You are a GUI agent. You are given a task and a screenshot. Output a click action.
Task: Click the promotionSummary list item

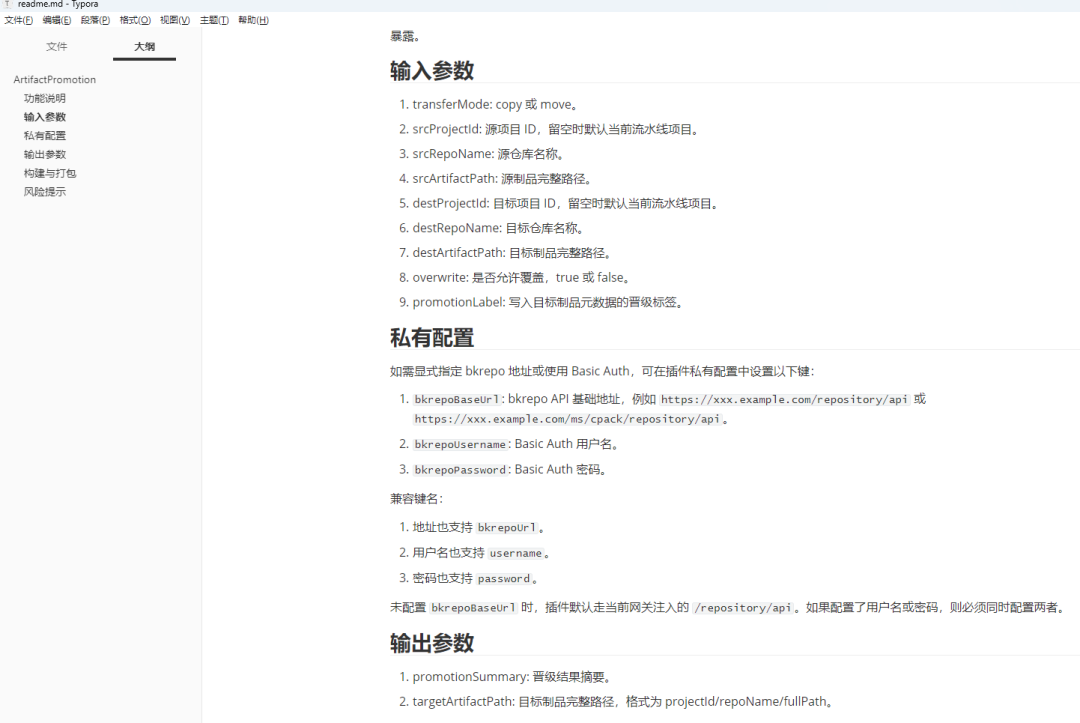point(512,677)
